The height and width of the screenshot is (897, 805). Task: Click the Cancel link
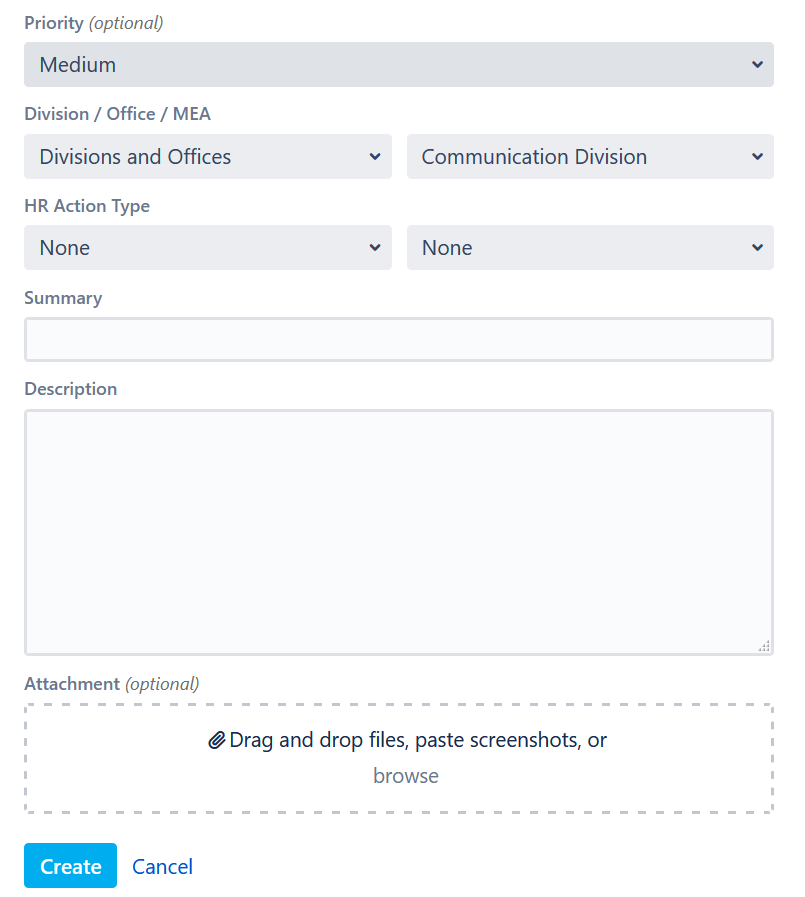coord(162,867)
